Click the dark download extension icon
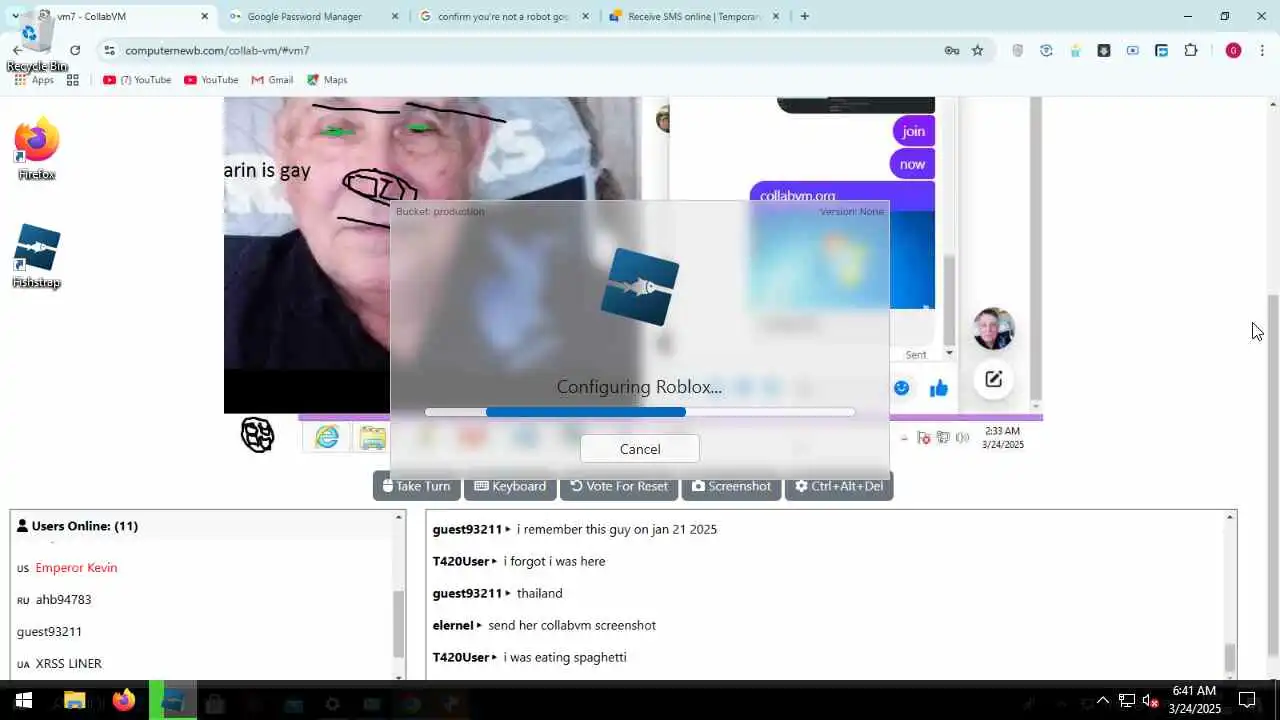This screenshot has height=720, width=1280. click(x=1104, y=50)
